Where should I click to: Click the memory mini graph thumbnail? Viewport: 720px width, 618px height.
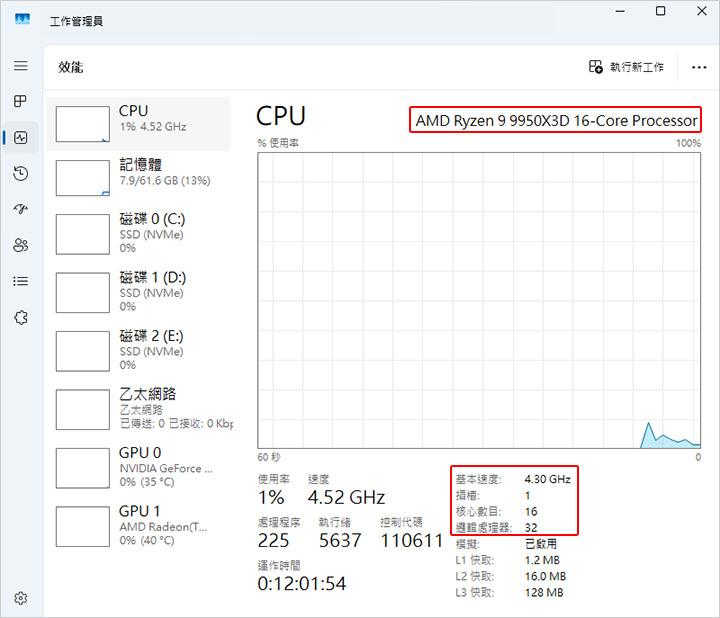pyautogui.click(x=83, y=178)
